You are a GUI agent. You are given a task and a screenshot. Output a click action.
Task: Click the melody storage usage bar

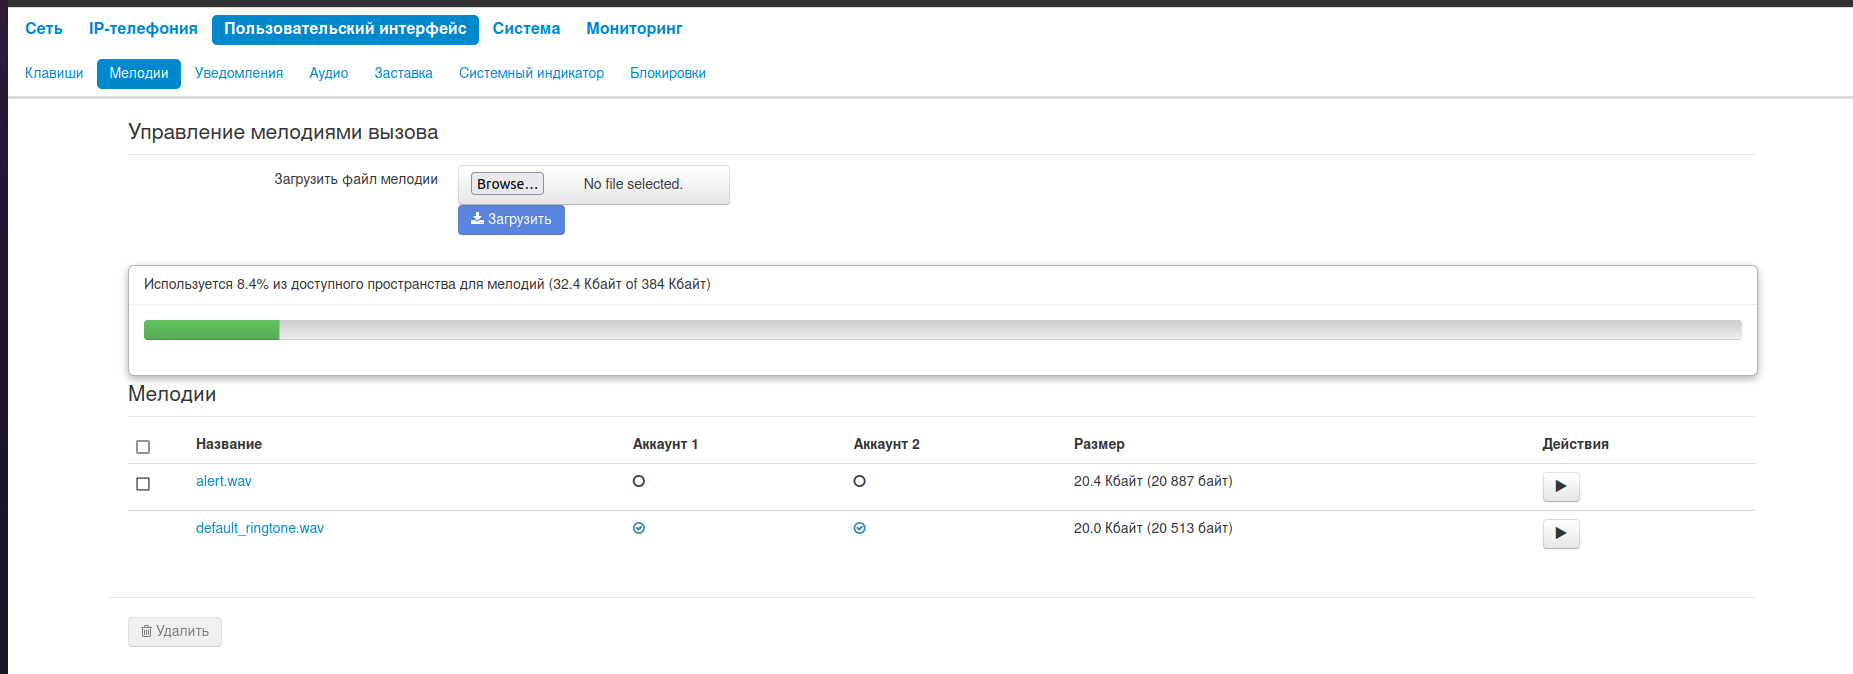tap(942, 330)
